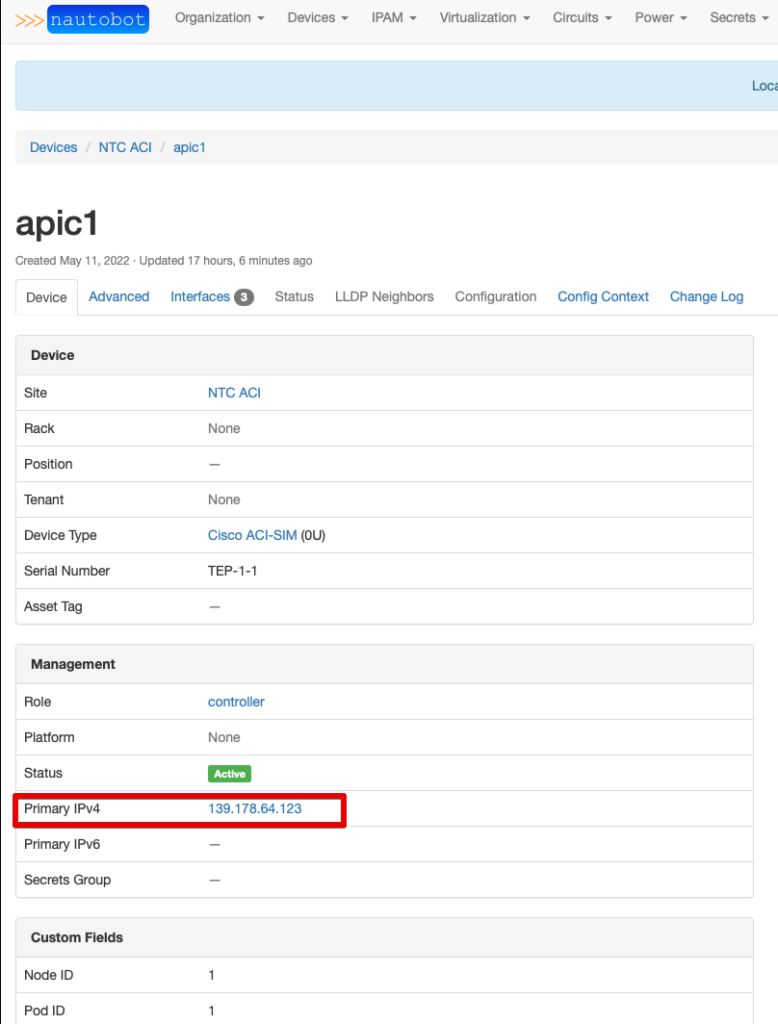The height and width of the screenshot is (1024, 778).
Task: Click the Platform row label
Action: (49, 737)
